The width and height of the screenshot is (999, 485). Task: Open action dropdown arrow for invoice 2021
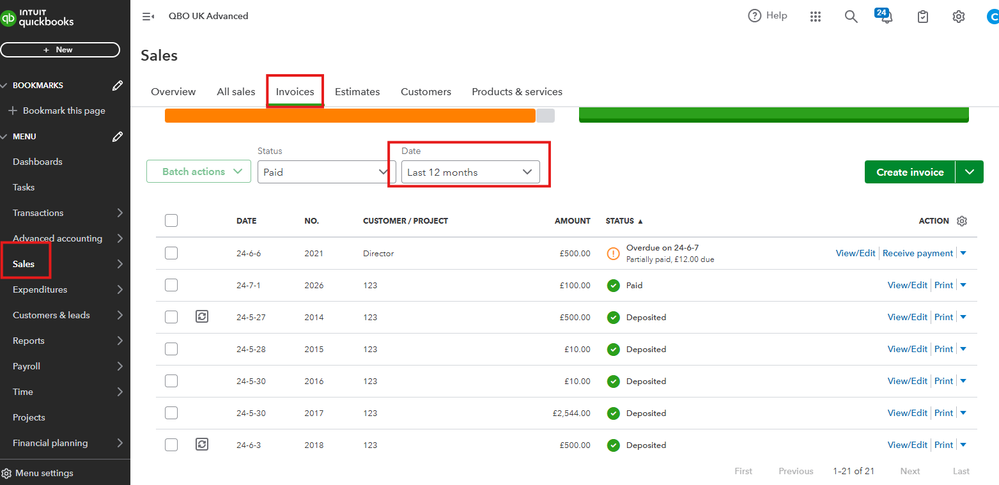963,254
